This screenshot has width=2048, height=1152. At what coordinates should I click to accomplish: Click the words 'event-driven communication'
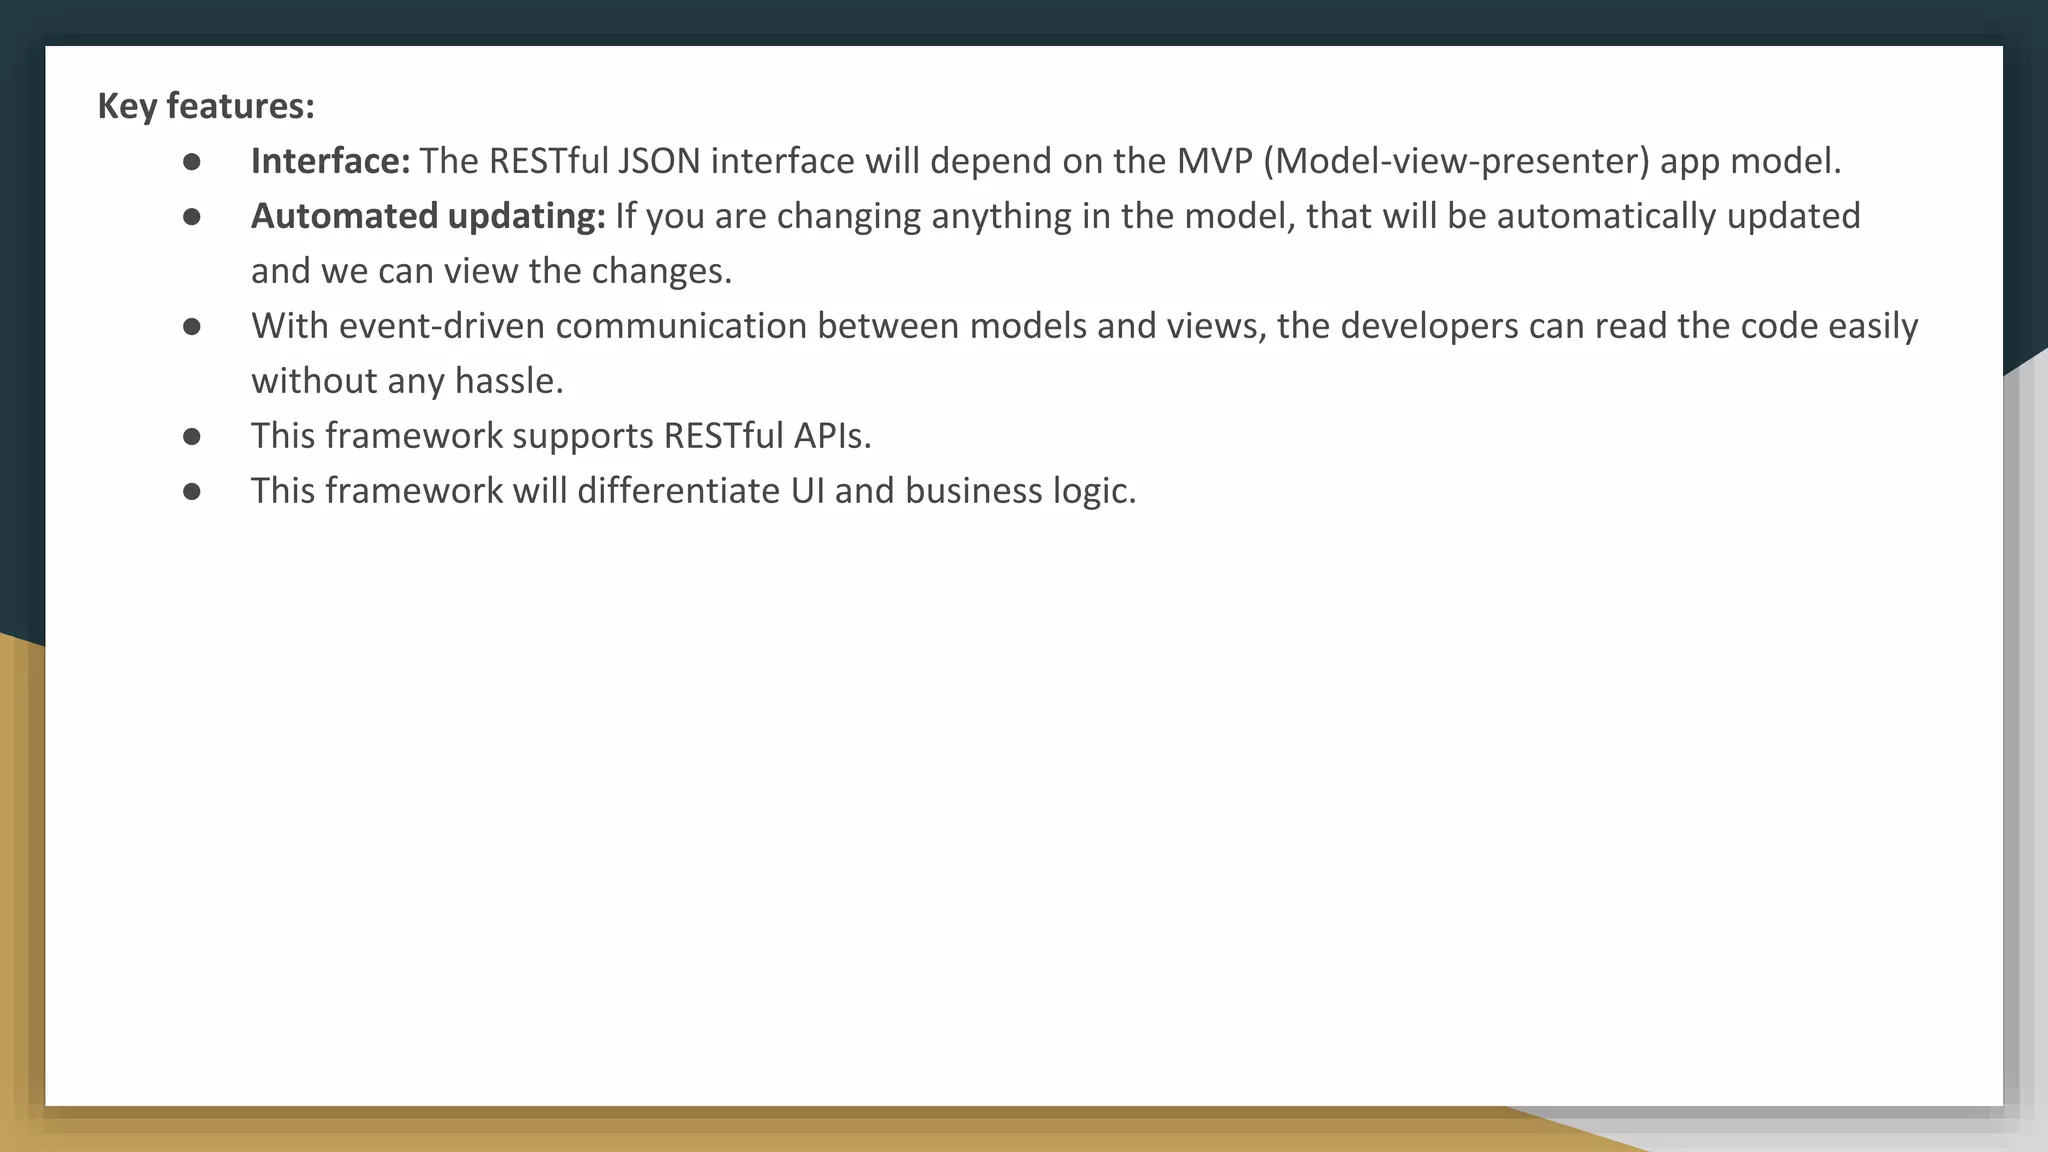tap(573, 326)
